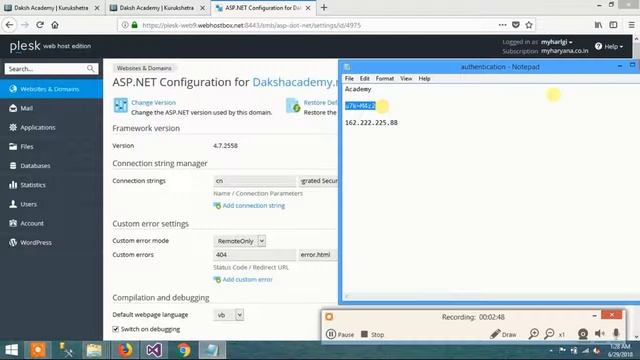Click the cn connection string name field

click(254, 181)
